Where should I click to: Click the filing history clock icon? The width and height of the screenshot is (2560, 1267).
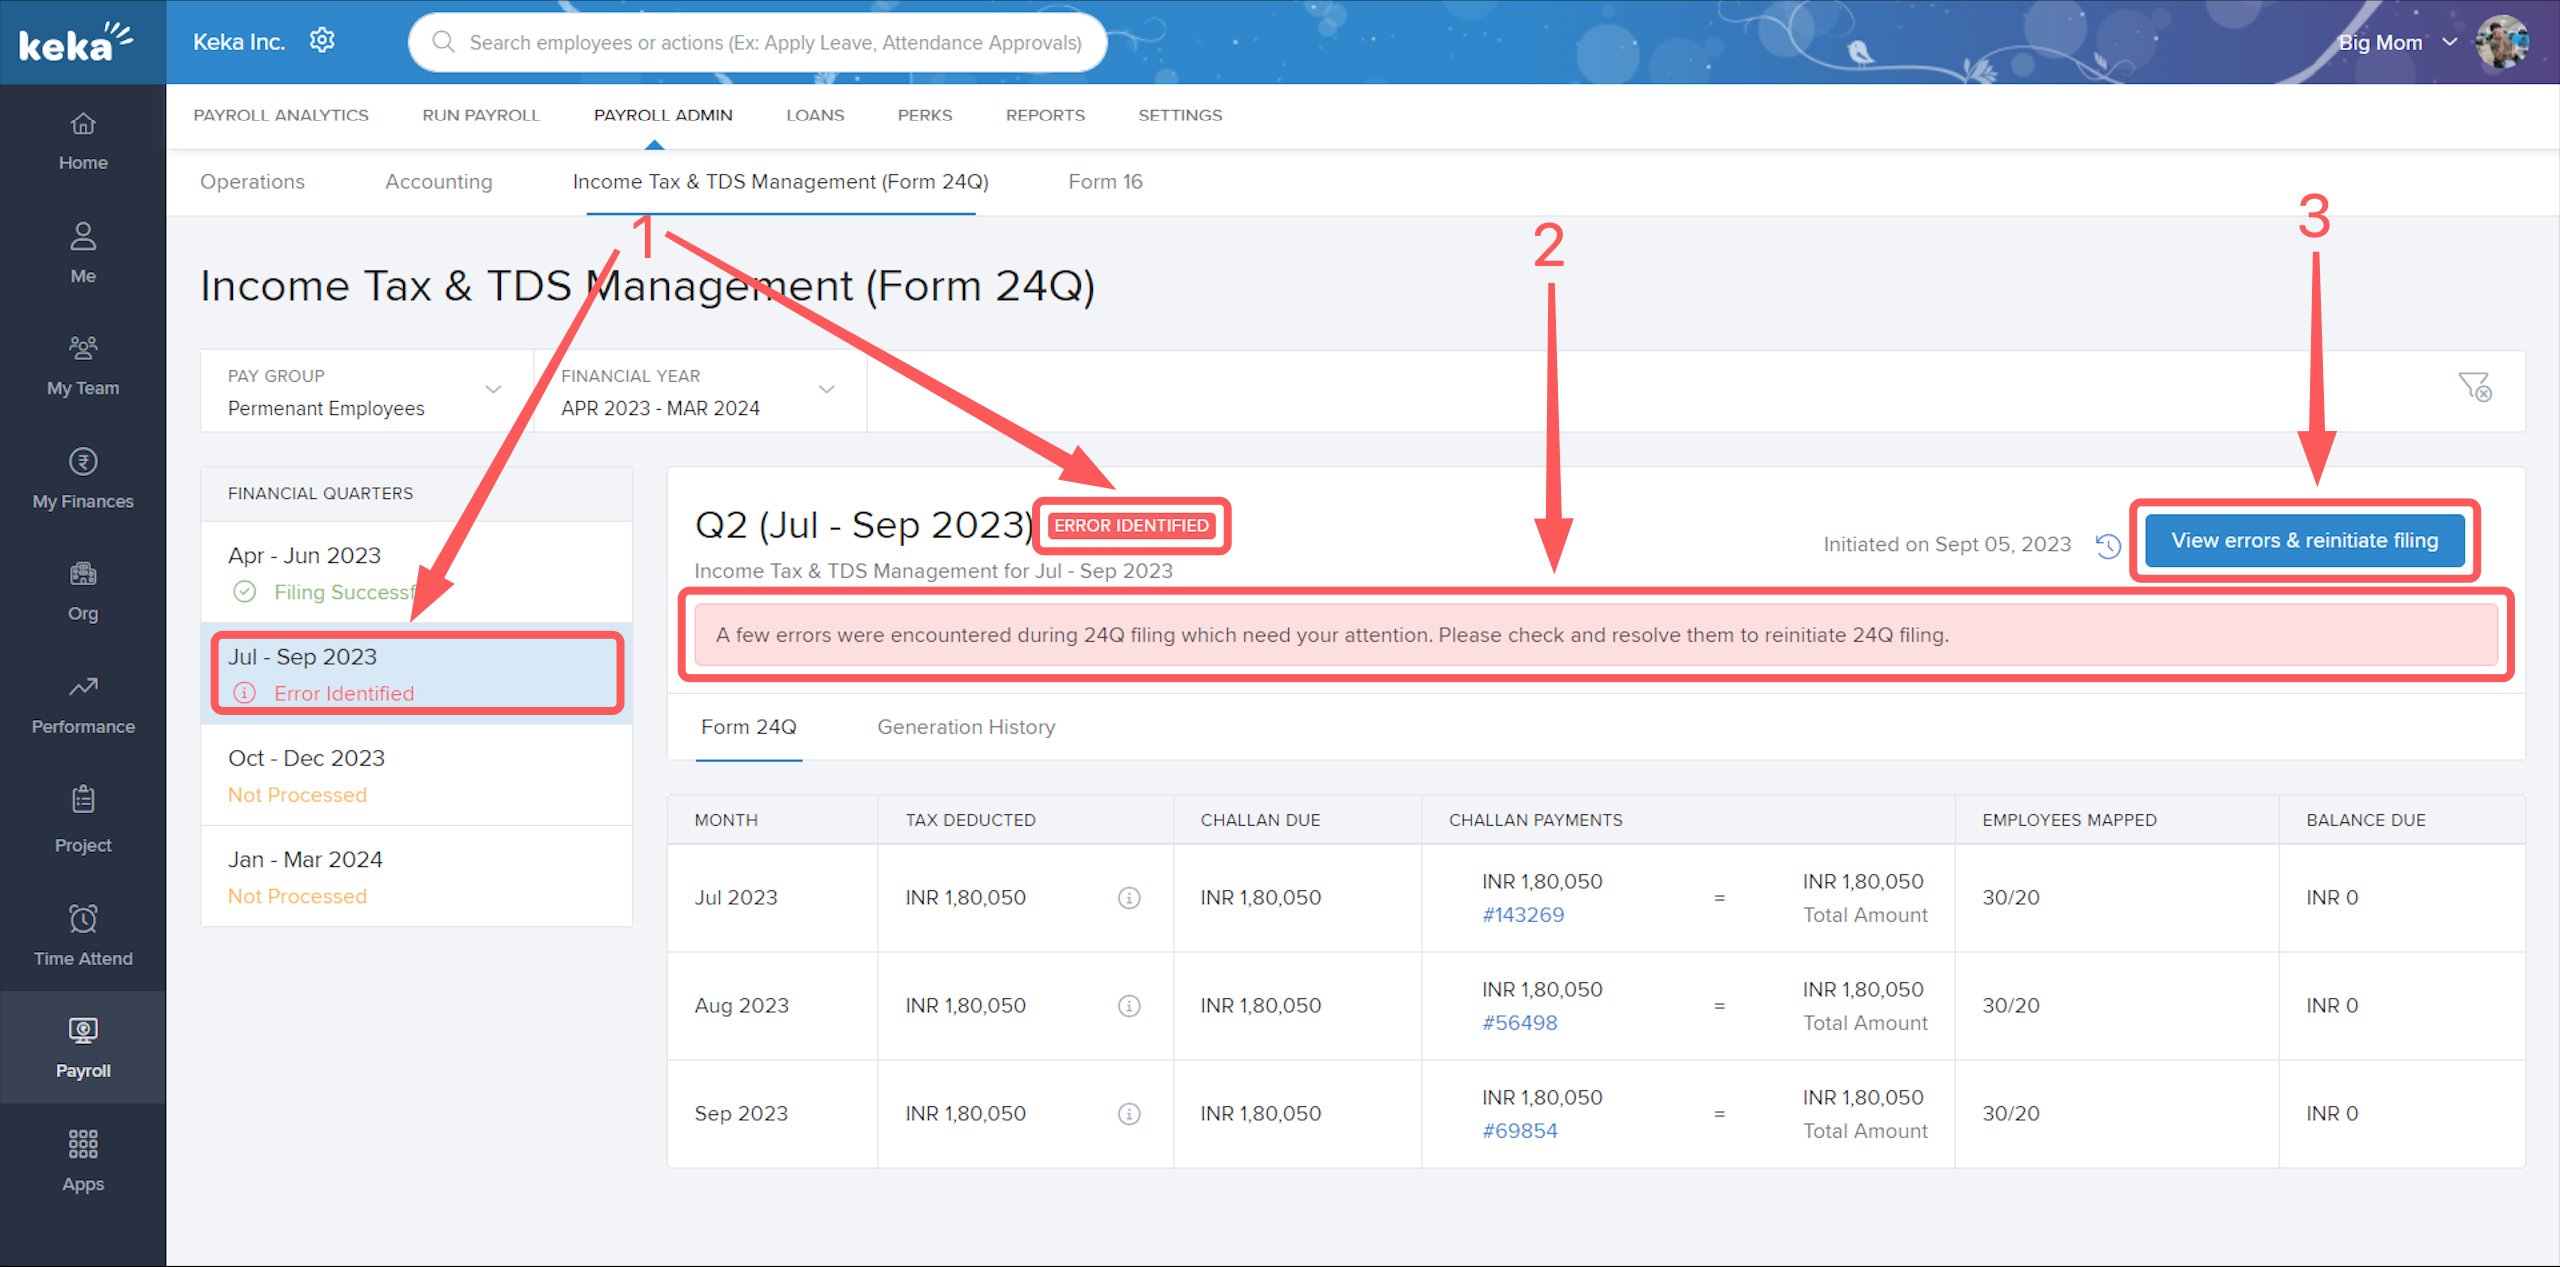2108,546
